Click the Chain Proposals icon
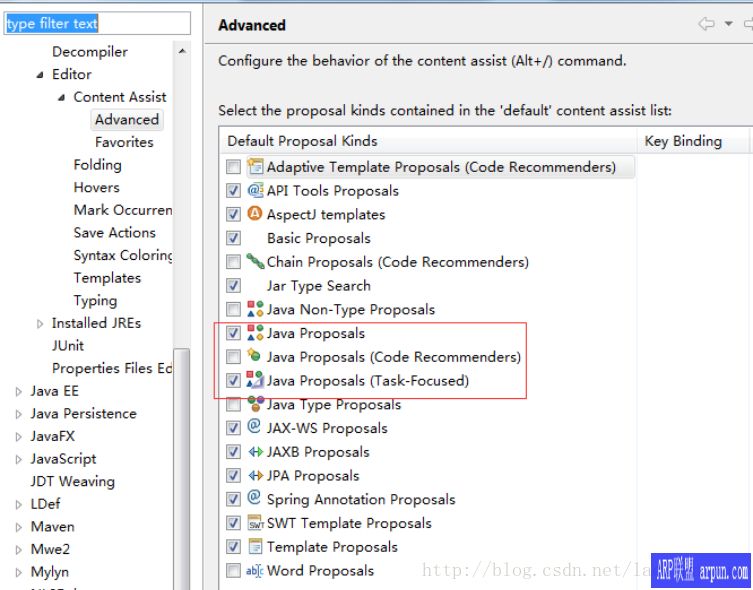This screenshot has width=753, height=590. pos(255,262)
